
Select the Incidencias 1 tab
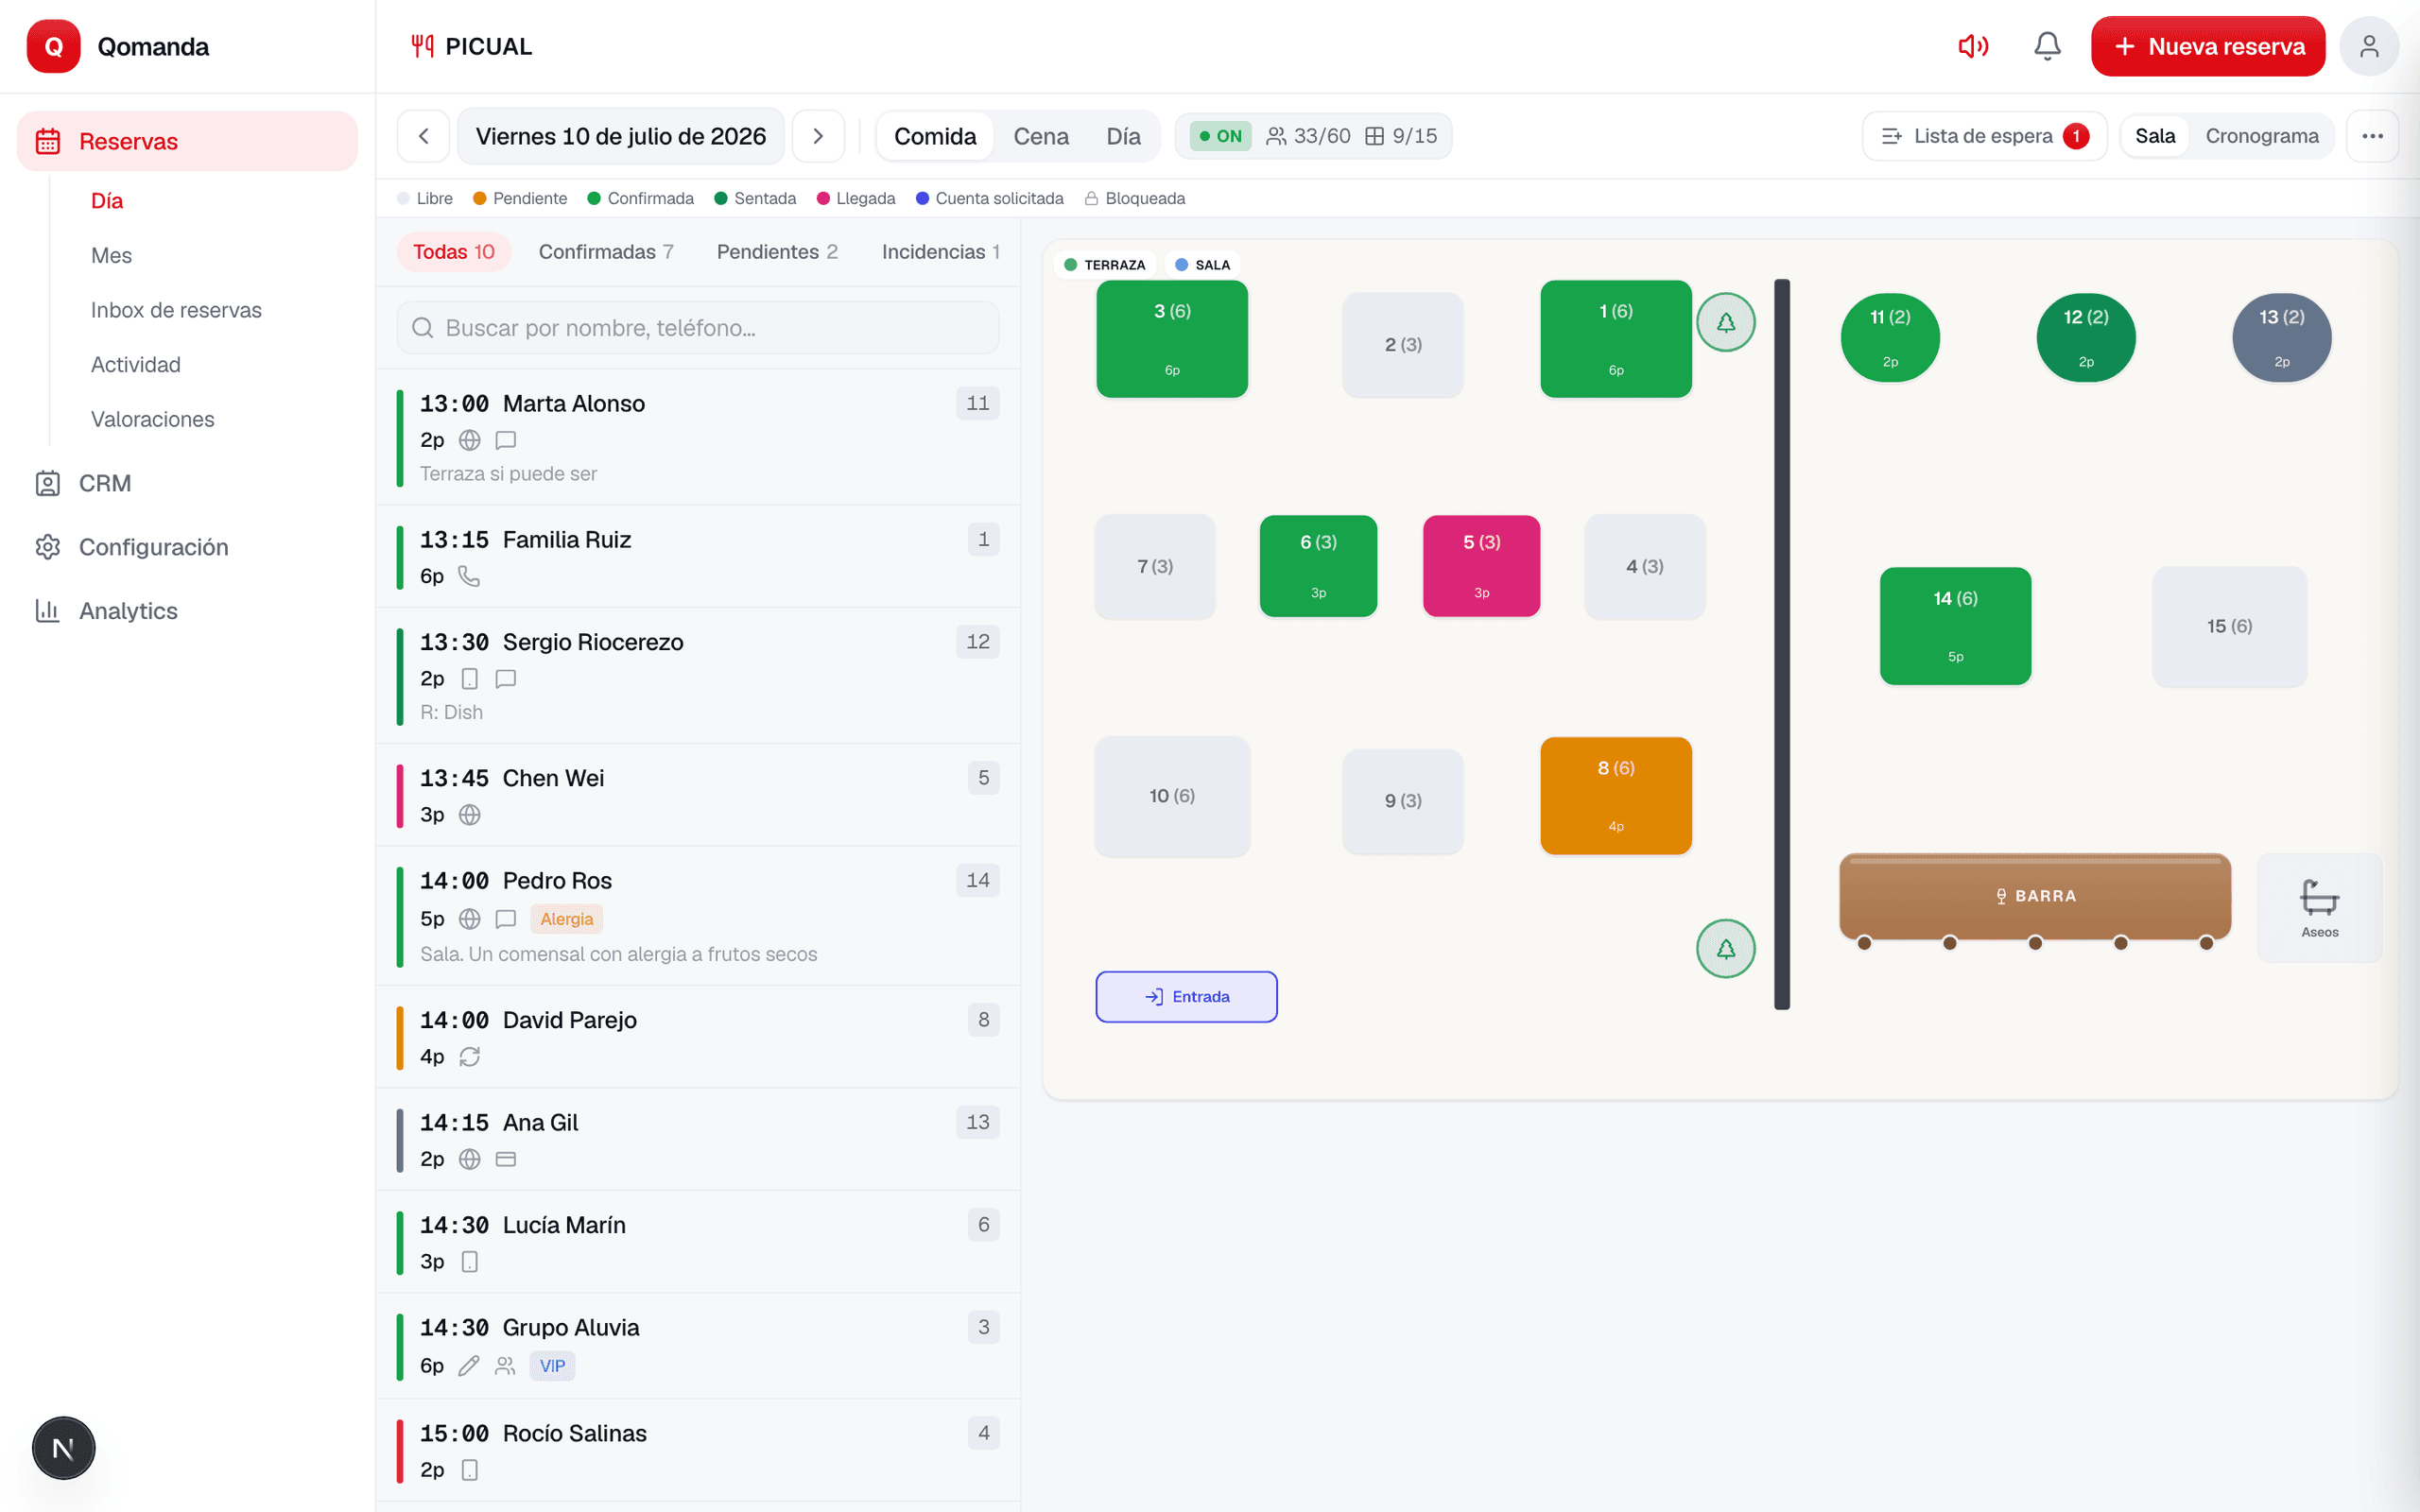(x=940, y=252)
